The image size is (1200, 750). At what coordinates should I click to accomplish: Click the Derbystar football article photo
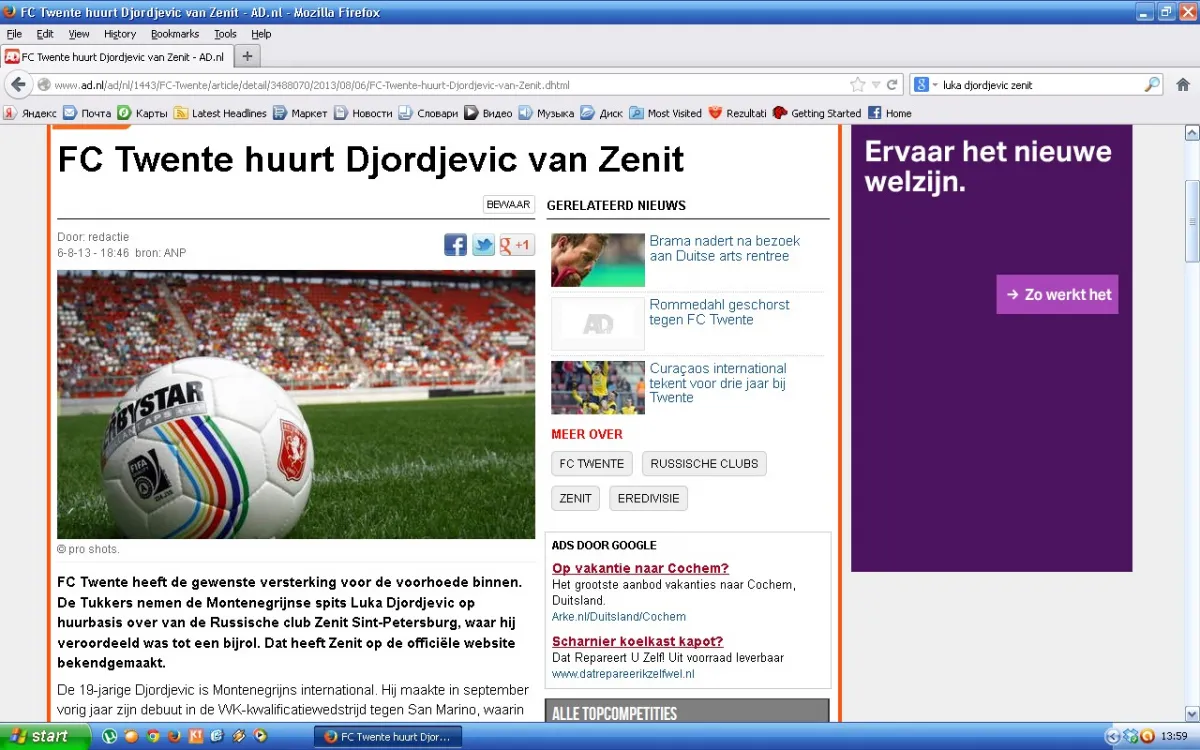point(296,405)
